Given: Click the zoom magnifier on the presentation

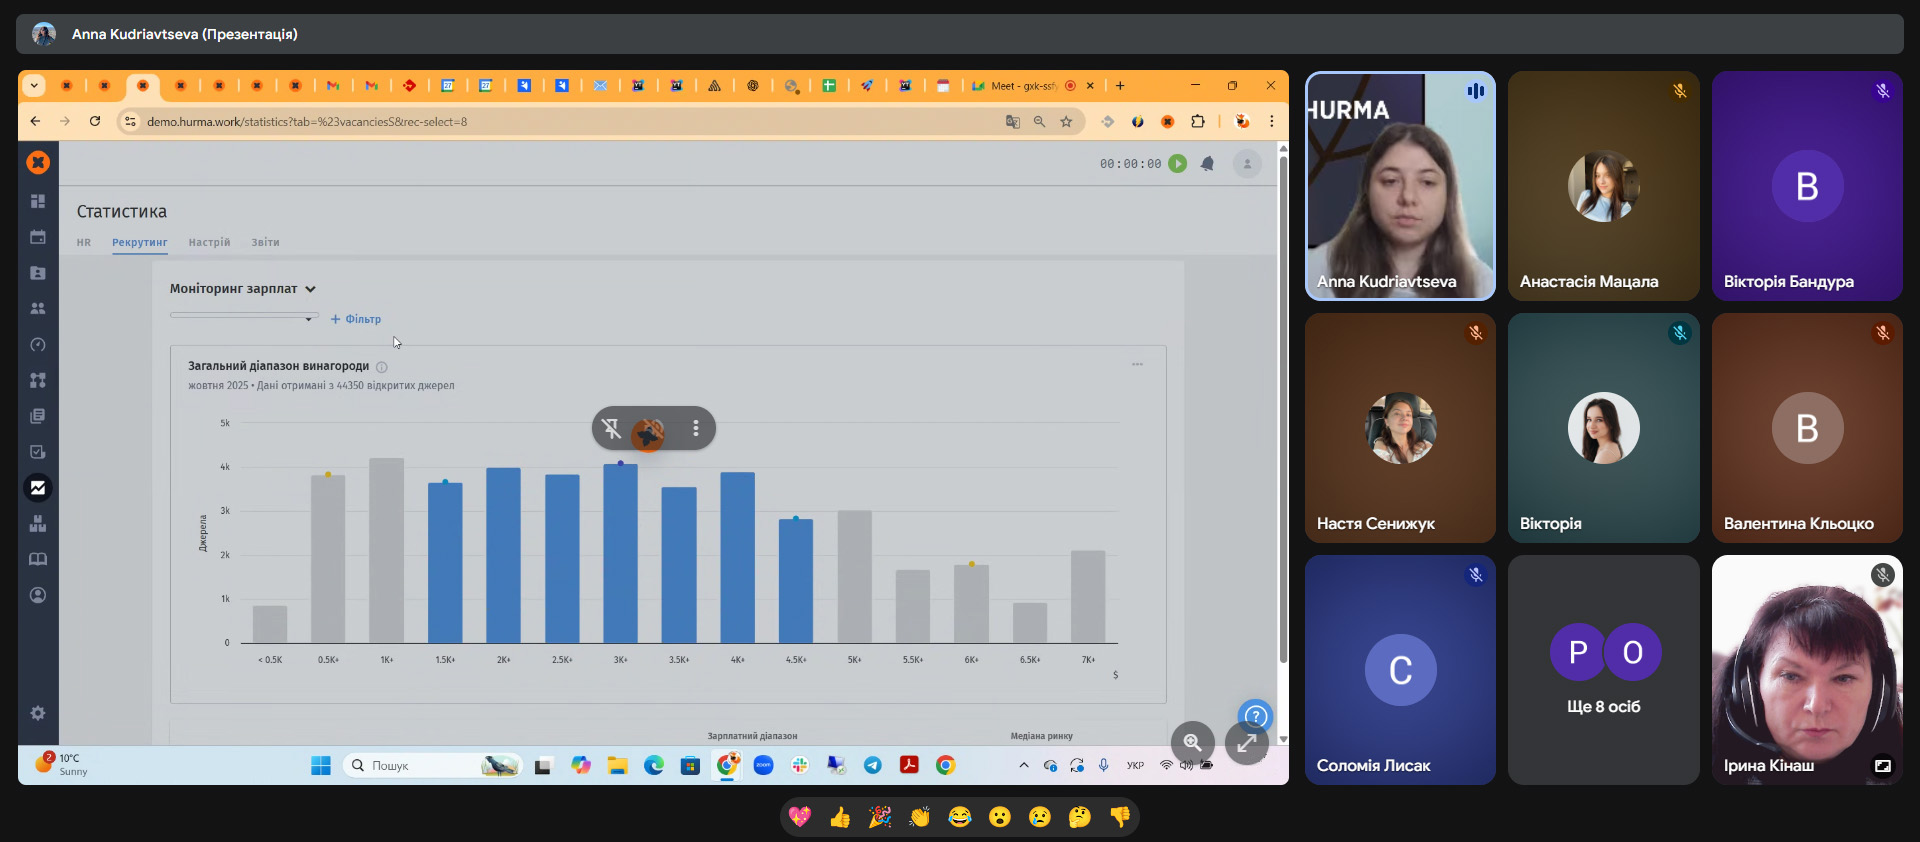Looking at the screenshot, I should pos(1192,742).
